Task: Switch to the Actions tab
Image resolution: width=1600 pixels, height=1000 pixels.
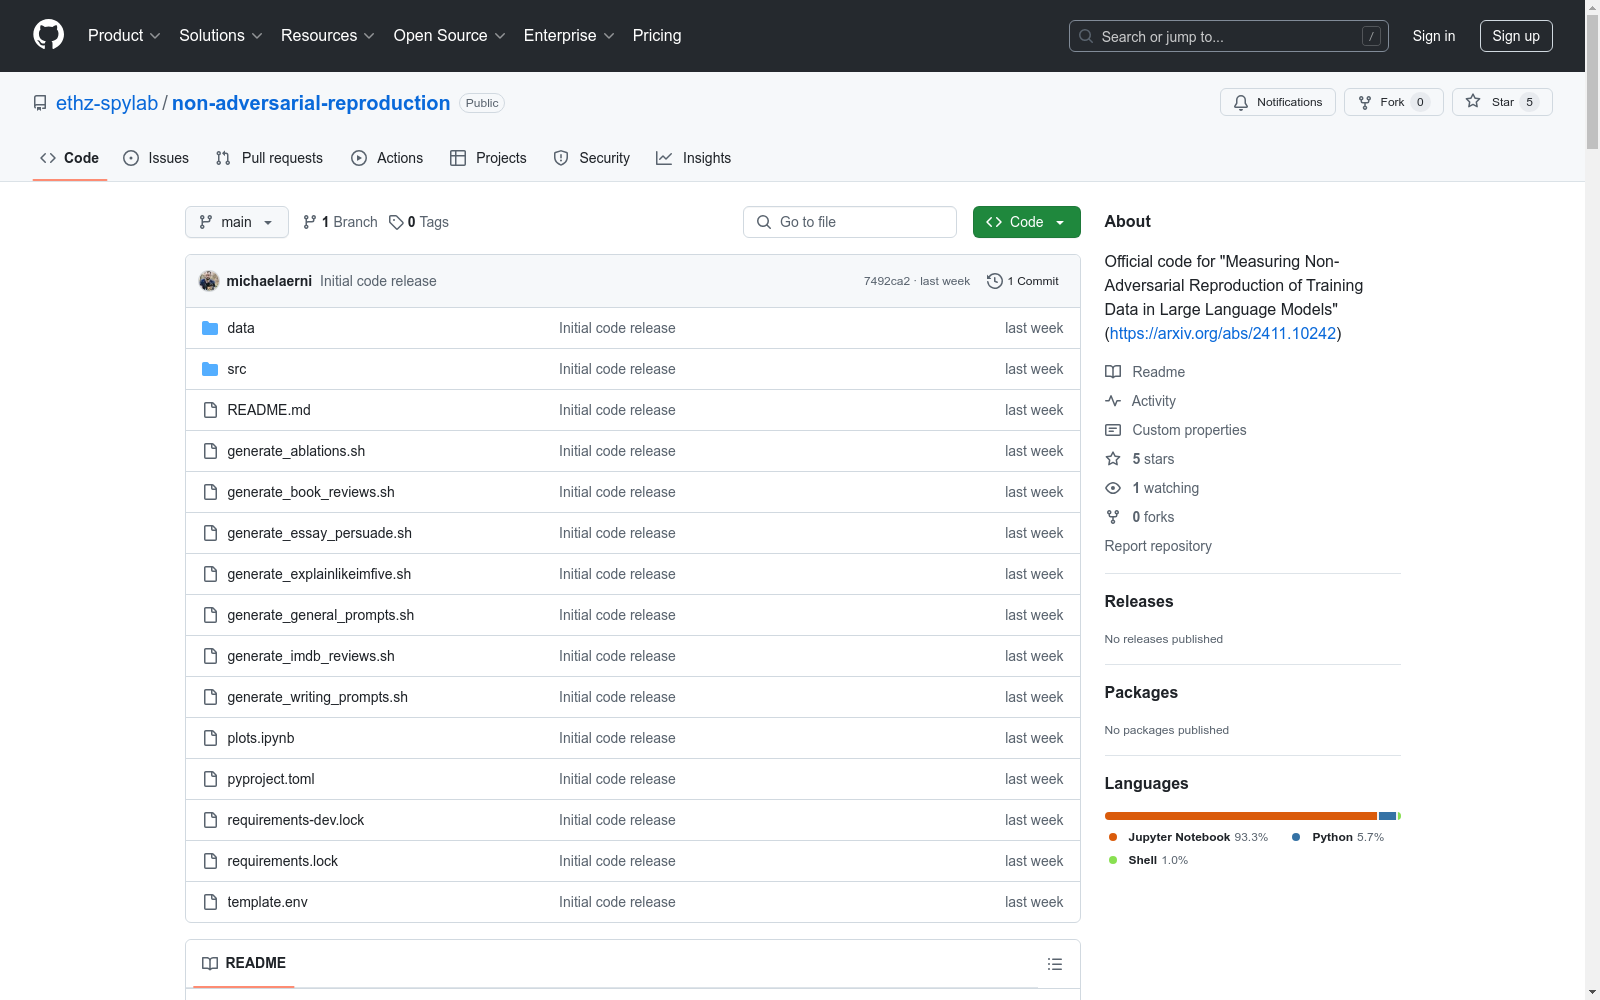Action: click(387, 158)
